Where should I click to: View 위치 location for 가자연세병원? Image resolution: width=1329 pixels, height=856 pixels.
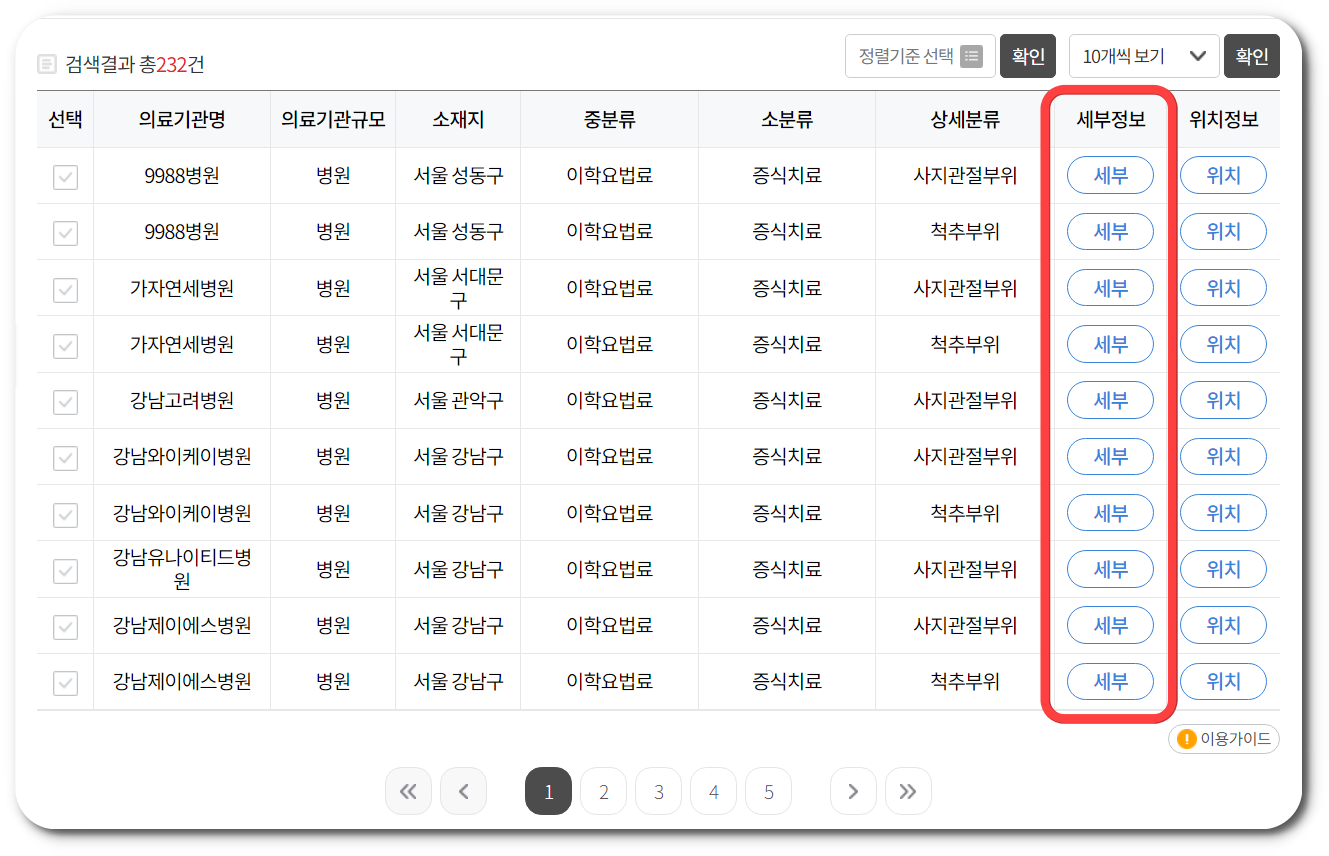(1223, 288)
